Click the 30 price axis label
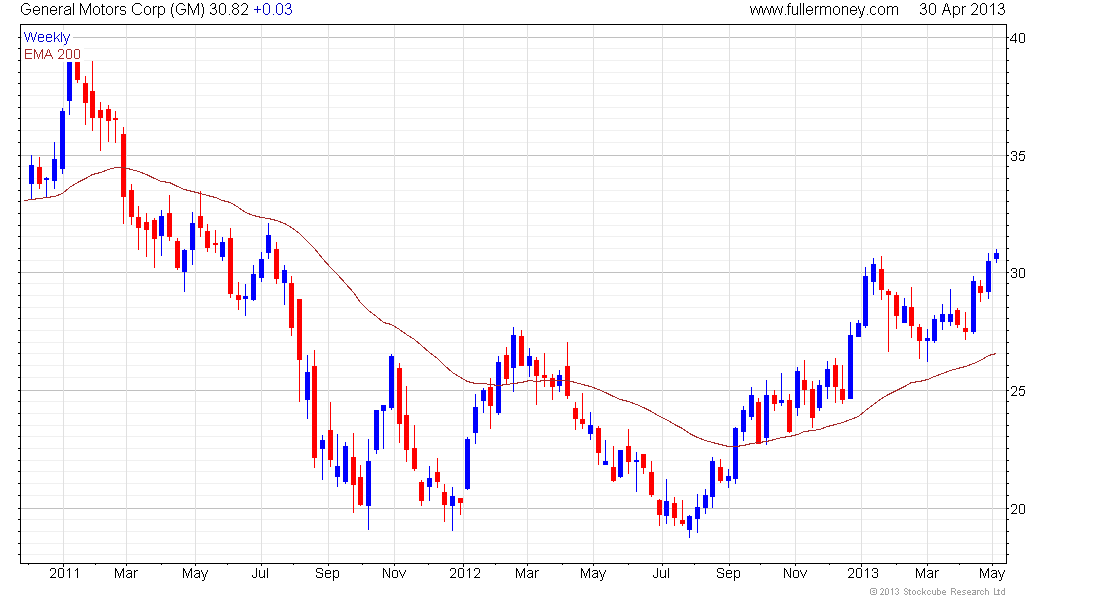 click(1017, 273)
